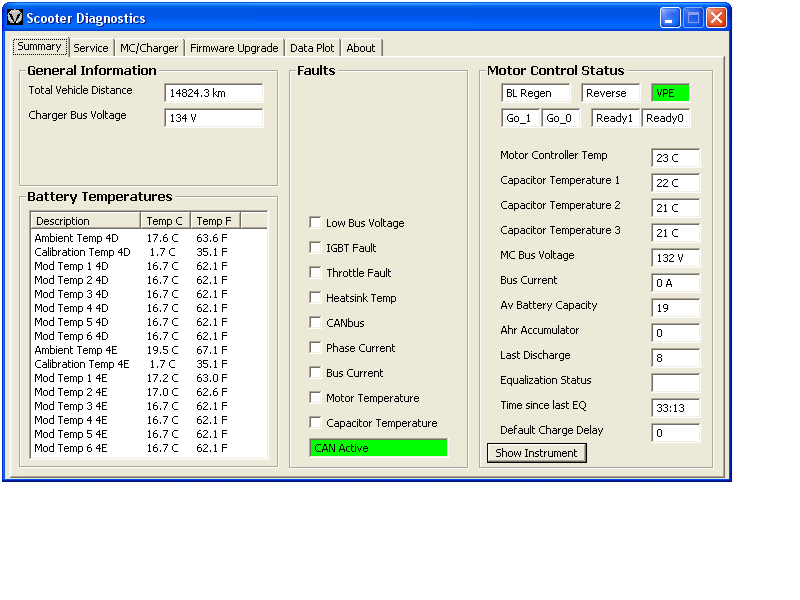Click the green CAN Active indicator
Image resolution: width=800 pixels, height=600 pixels.
pos(378,448)
